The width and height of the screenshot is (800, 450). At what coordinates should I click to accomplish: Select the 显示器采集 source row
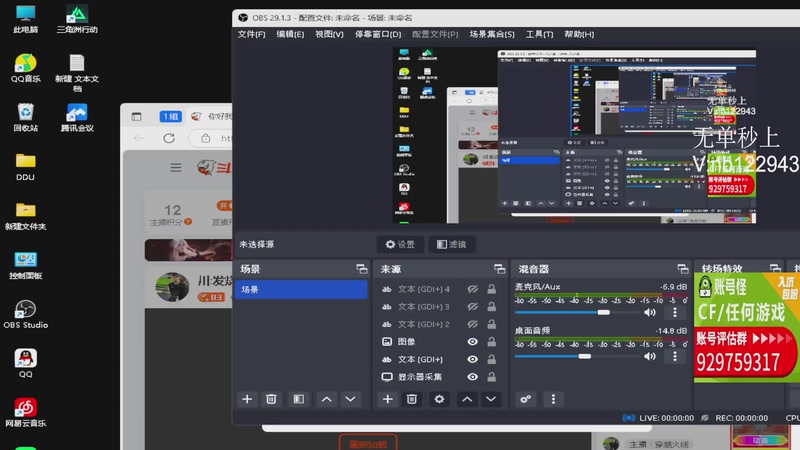pyautogui.click(x=440, y=377)
